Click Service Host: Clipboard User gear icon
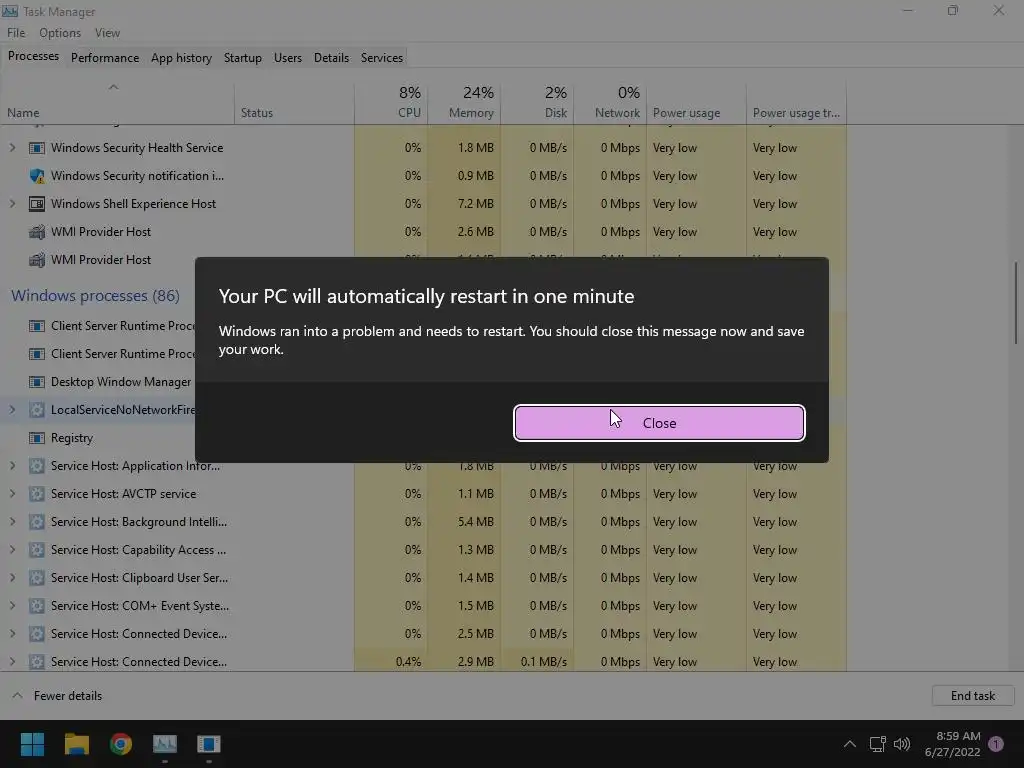1024x768 pixels. point(37,578)
